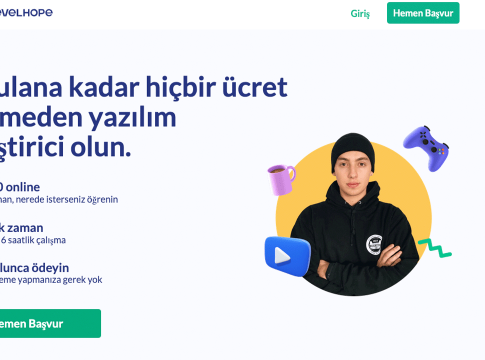Image resolution: width=485 pixels, height=360 pixels.
Task: Click the hiçbir ücret headline line
Action: point(143,88)
